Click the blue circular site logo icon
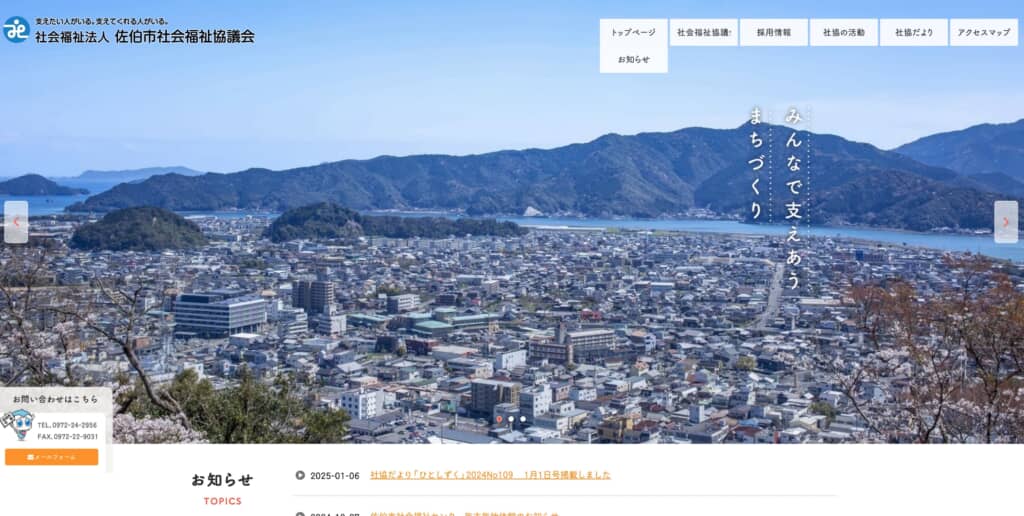 tap(16, 29)
